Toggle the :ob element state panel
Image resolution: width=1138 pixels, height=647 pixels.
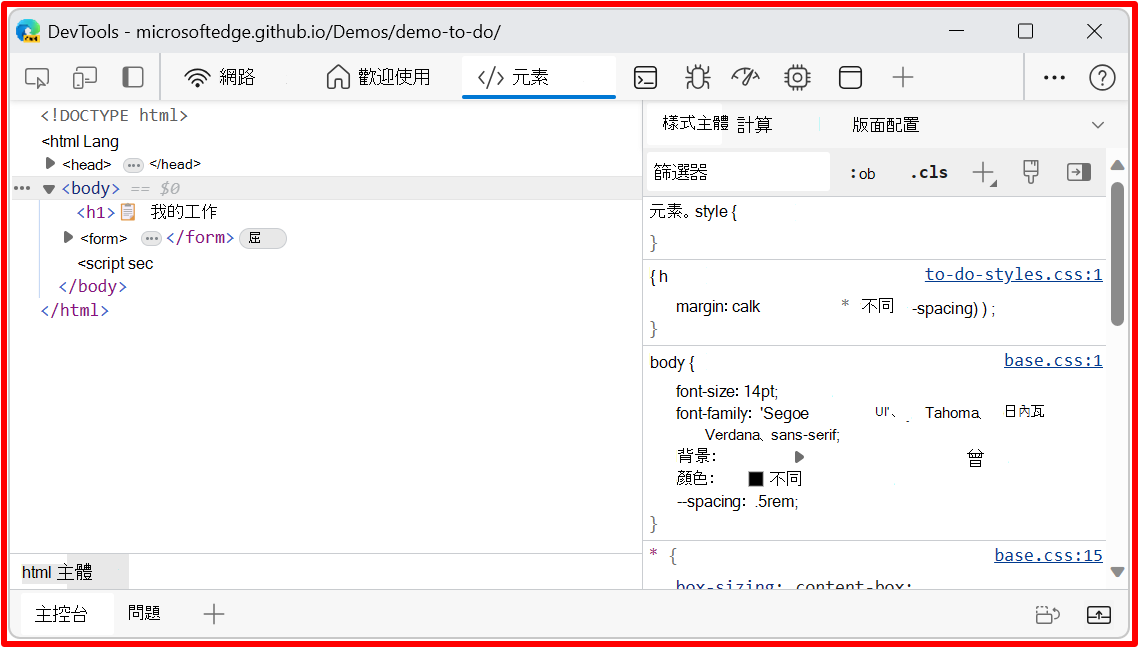point(862,172)
